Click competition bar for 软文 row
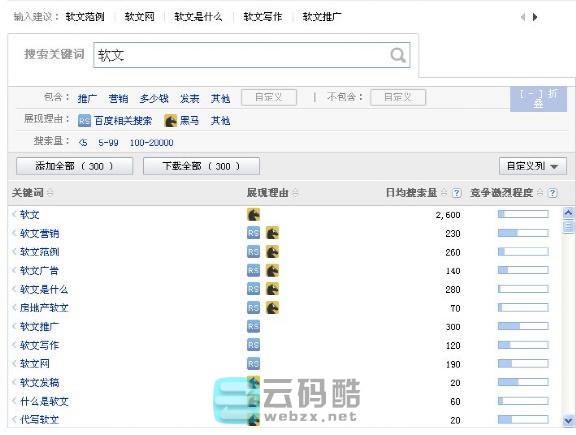This screenshot has width=576, height=435. pyautogui.click(x=523, y=214)
